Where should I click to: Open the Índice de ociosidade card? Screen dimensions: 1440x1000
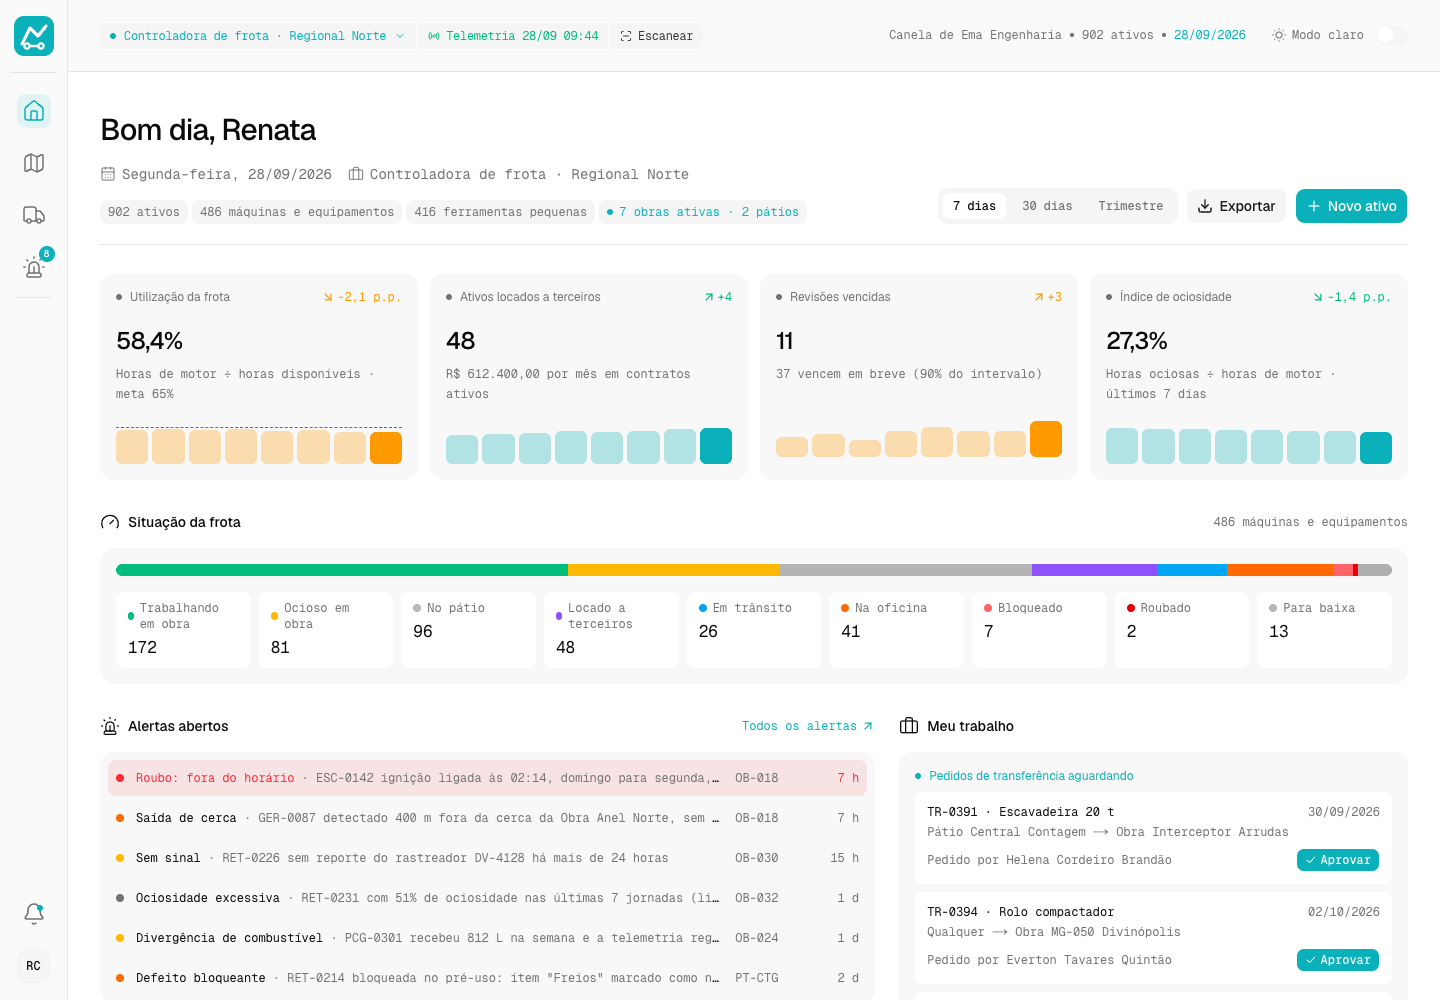(x=1249, y=377)
